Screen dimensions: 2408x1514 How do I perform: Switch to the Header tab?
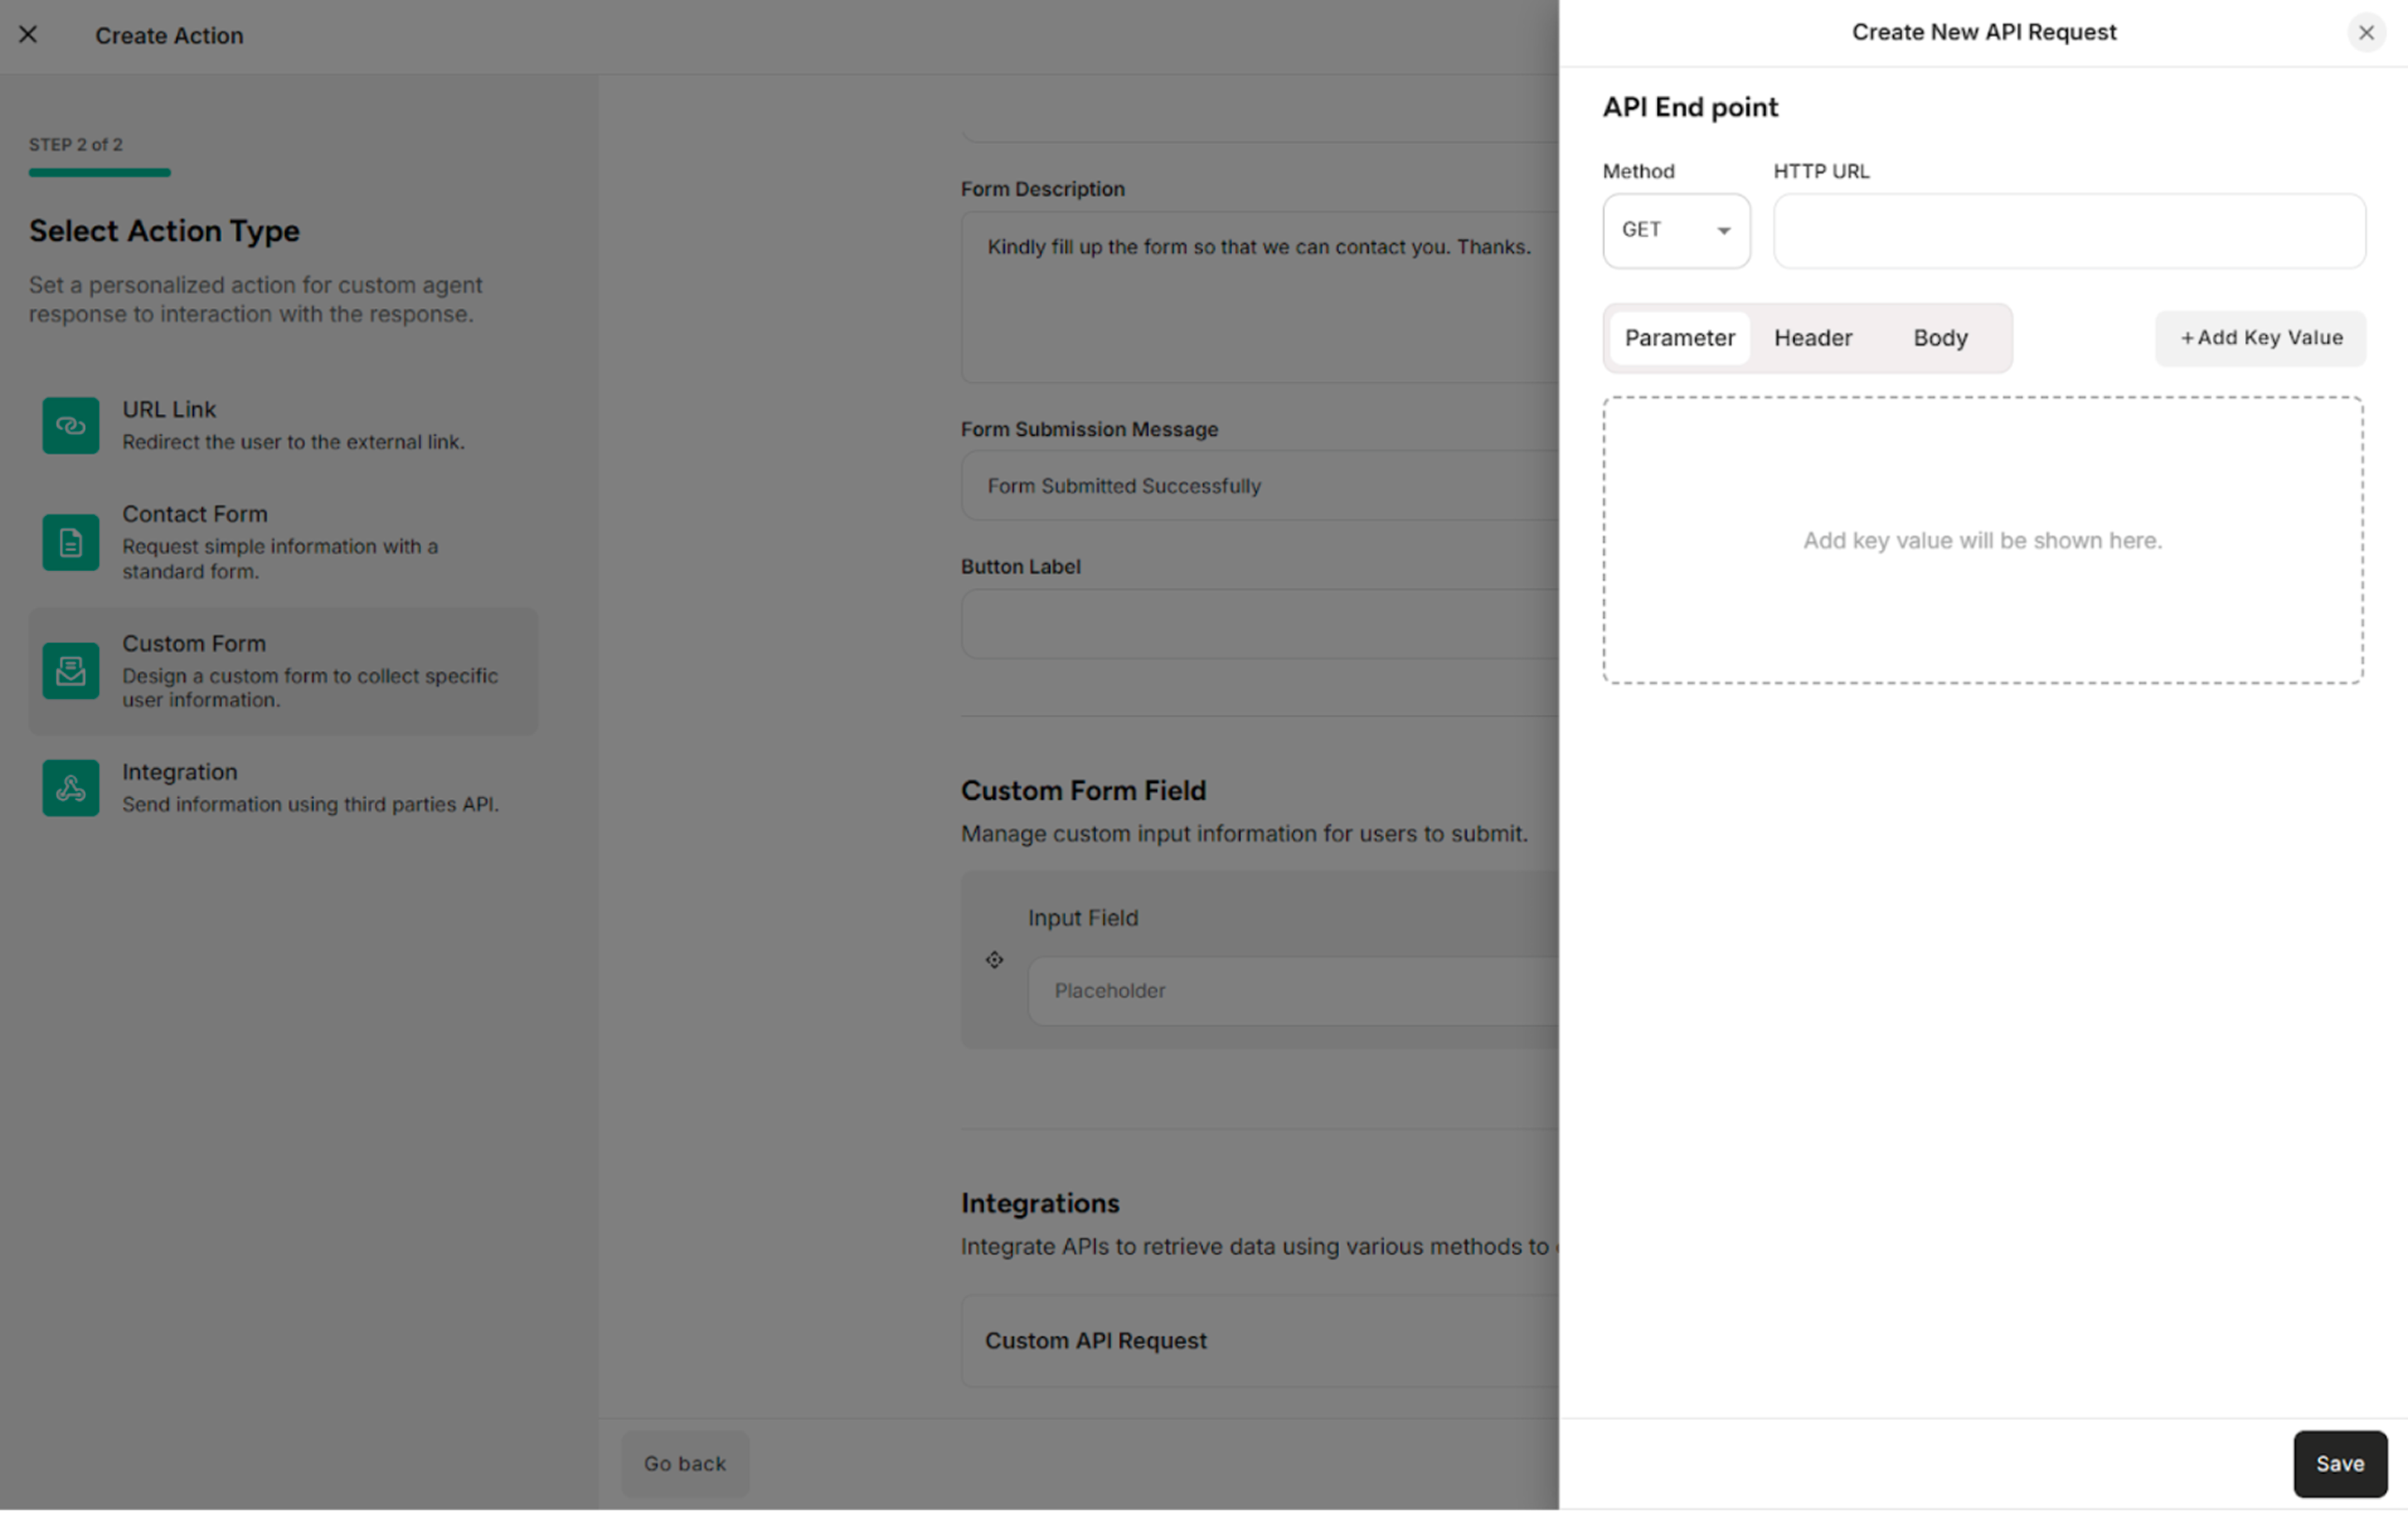(1812, 338)
